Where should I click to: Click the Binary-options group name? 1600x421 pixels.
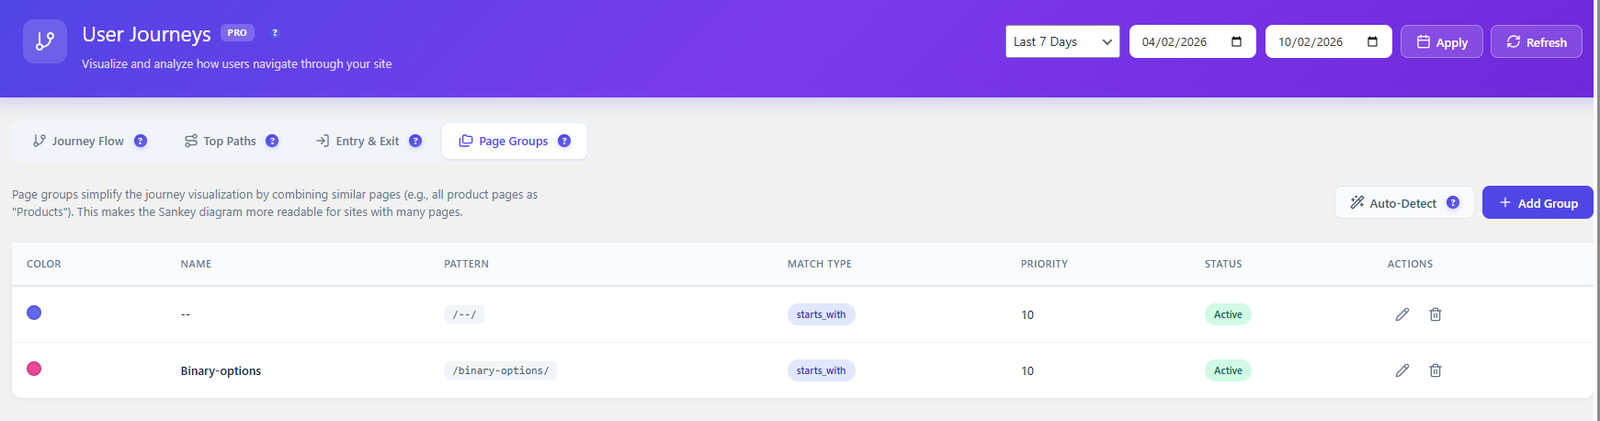[x=221, y=371]
